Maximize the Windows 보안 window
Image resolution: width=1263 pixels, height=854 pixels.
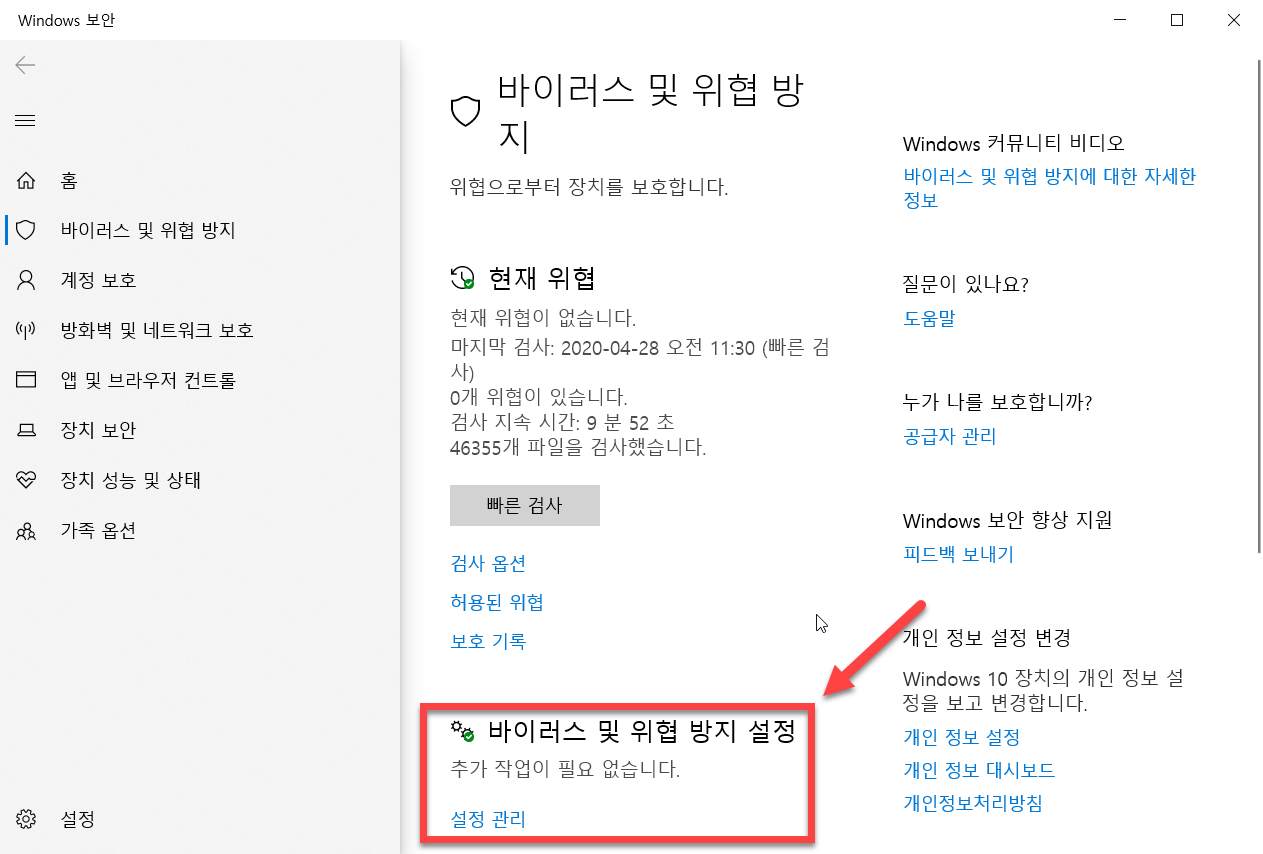click(1177, 20)
